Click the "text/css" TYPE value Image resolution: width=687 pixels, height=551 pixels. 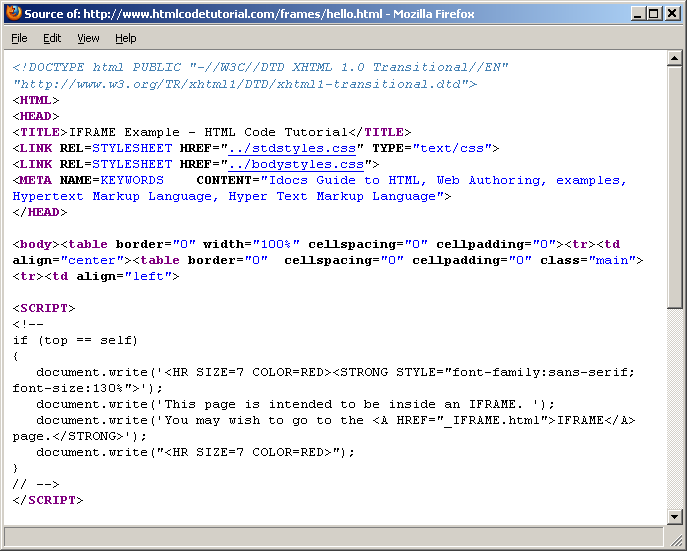[452, 148]
